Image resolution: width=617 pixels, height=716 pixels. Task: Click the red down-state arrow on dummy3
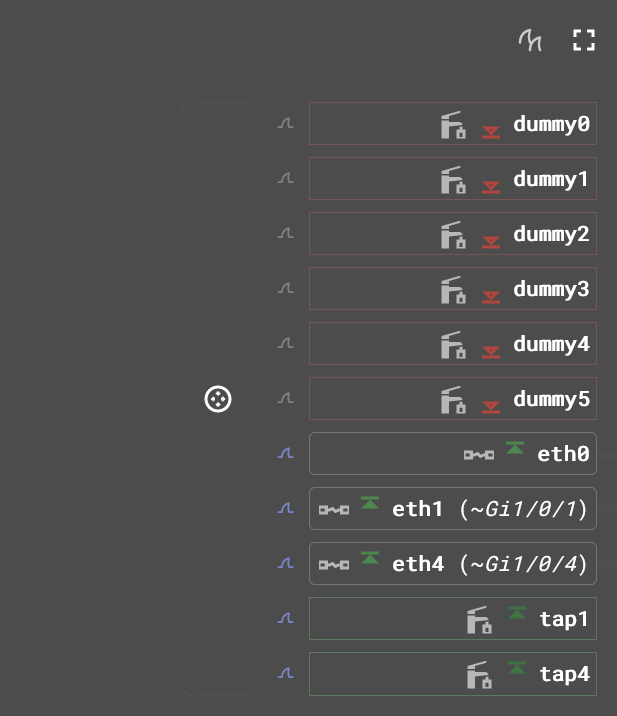[491, 297]
